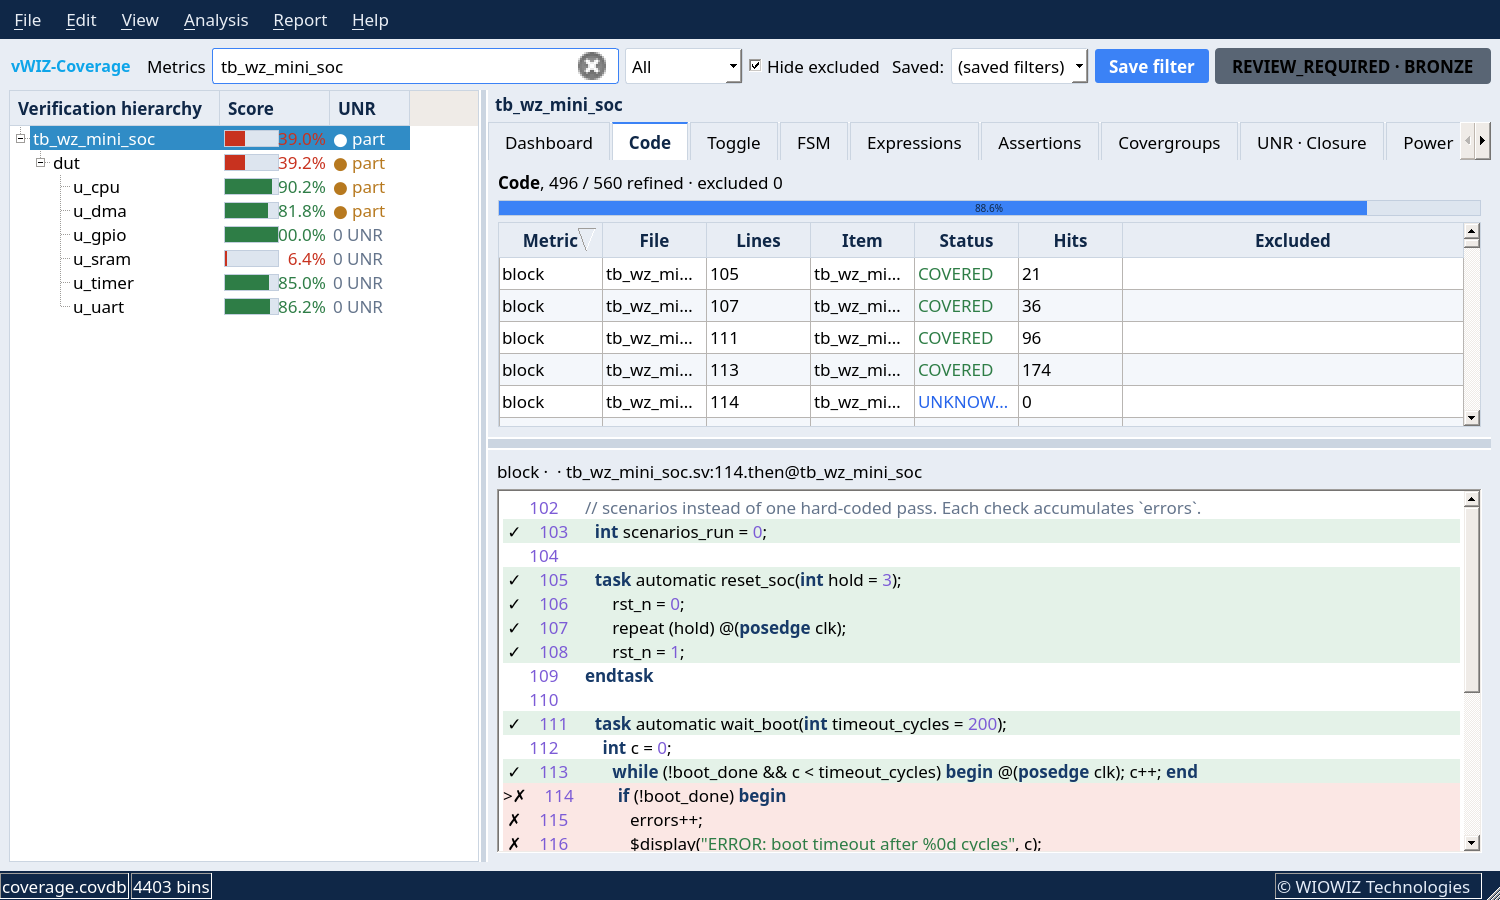
Task: Switch to the Dashboard tab
Action: pyautogui.click(x=549, y=142)
